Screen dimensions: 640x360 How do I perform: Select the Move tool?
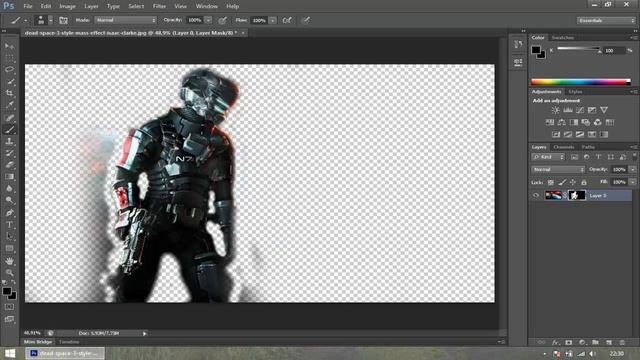[9, 46]
